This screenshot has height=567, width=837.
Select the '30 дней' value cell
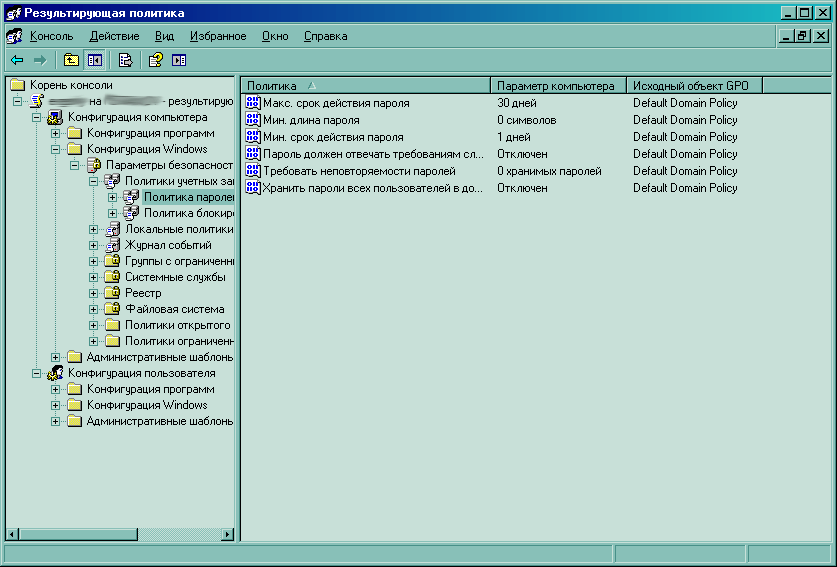[x=517, y=103]
